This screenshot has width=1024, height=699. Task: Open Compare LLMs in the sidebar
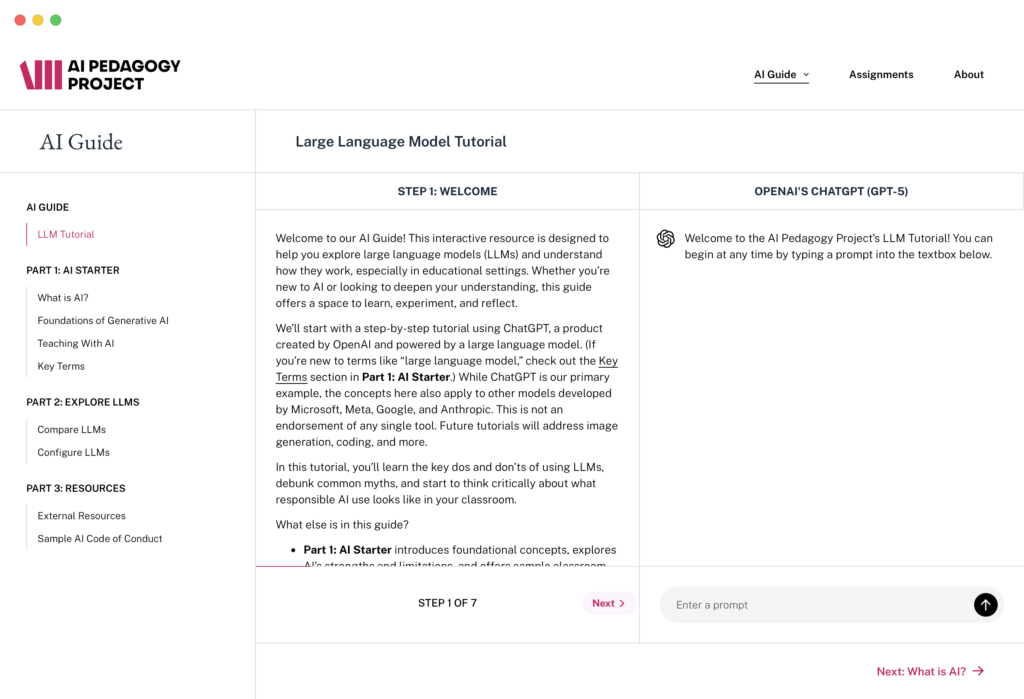click(x=71, y=430)
